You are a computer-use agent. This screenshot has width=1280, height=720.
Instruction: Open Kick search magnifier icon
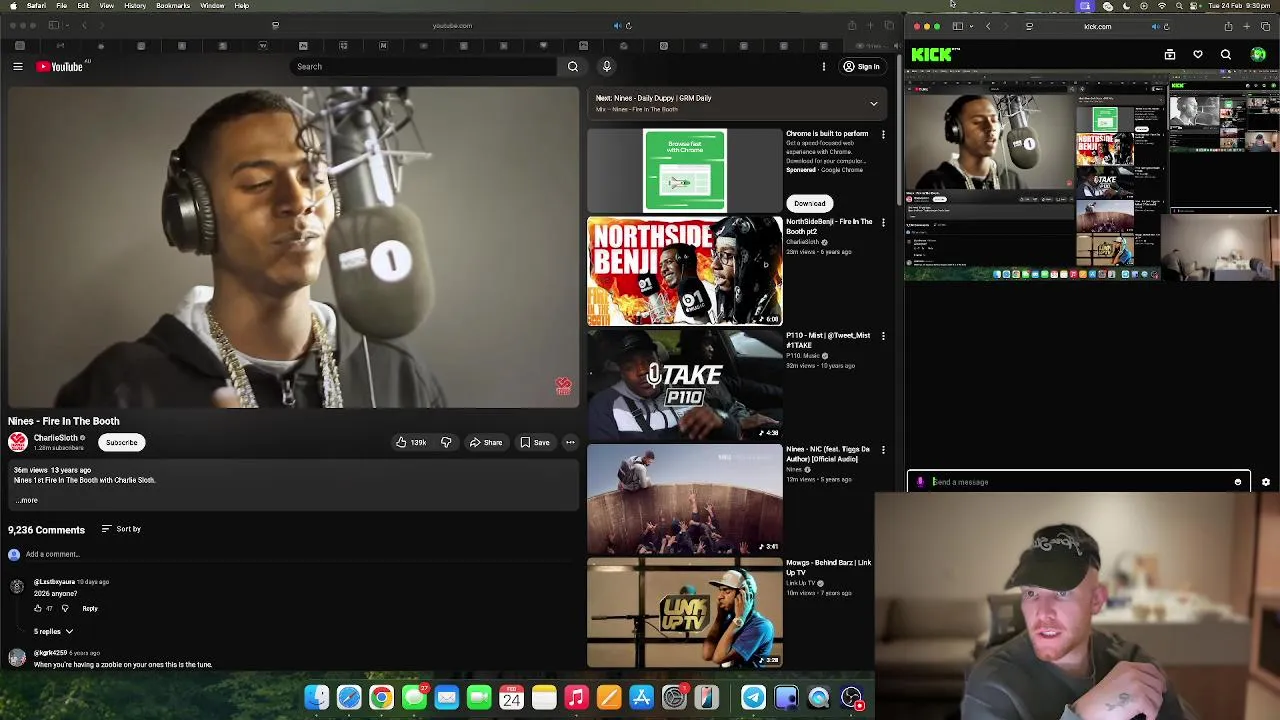(x=1226, y=55)
